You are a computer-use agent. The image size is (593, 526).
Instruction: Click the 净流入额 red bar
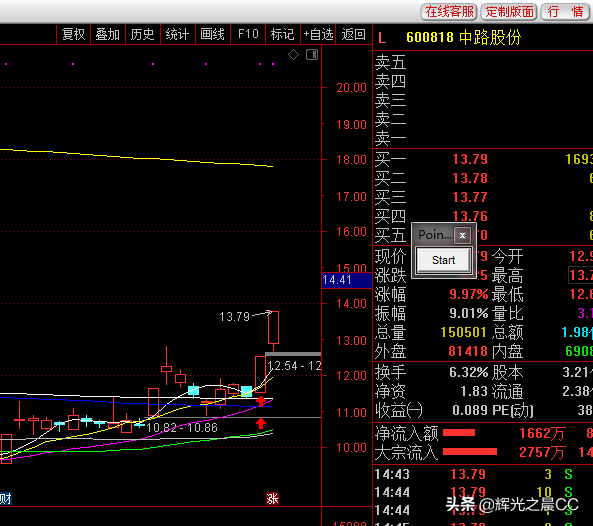coord(459,433)
